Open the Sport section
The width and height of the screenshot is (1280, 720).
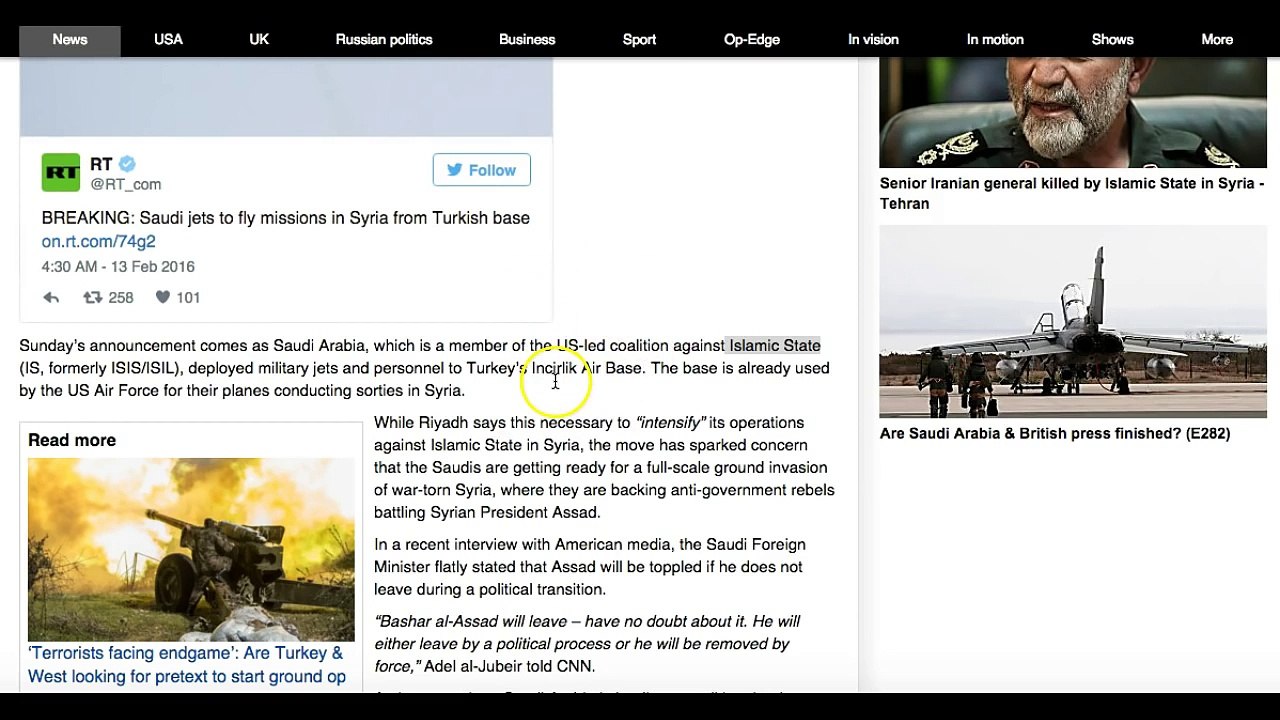[639, 39]
